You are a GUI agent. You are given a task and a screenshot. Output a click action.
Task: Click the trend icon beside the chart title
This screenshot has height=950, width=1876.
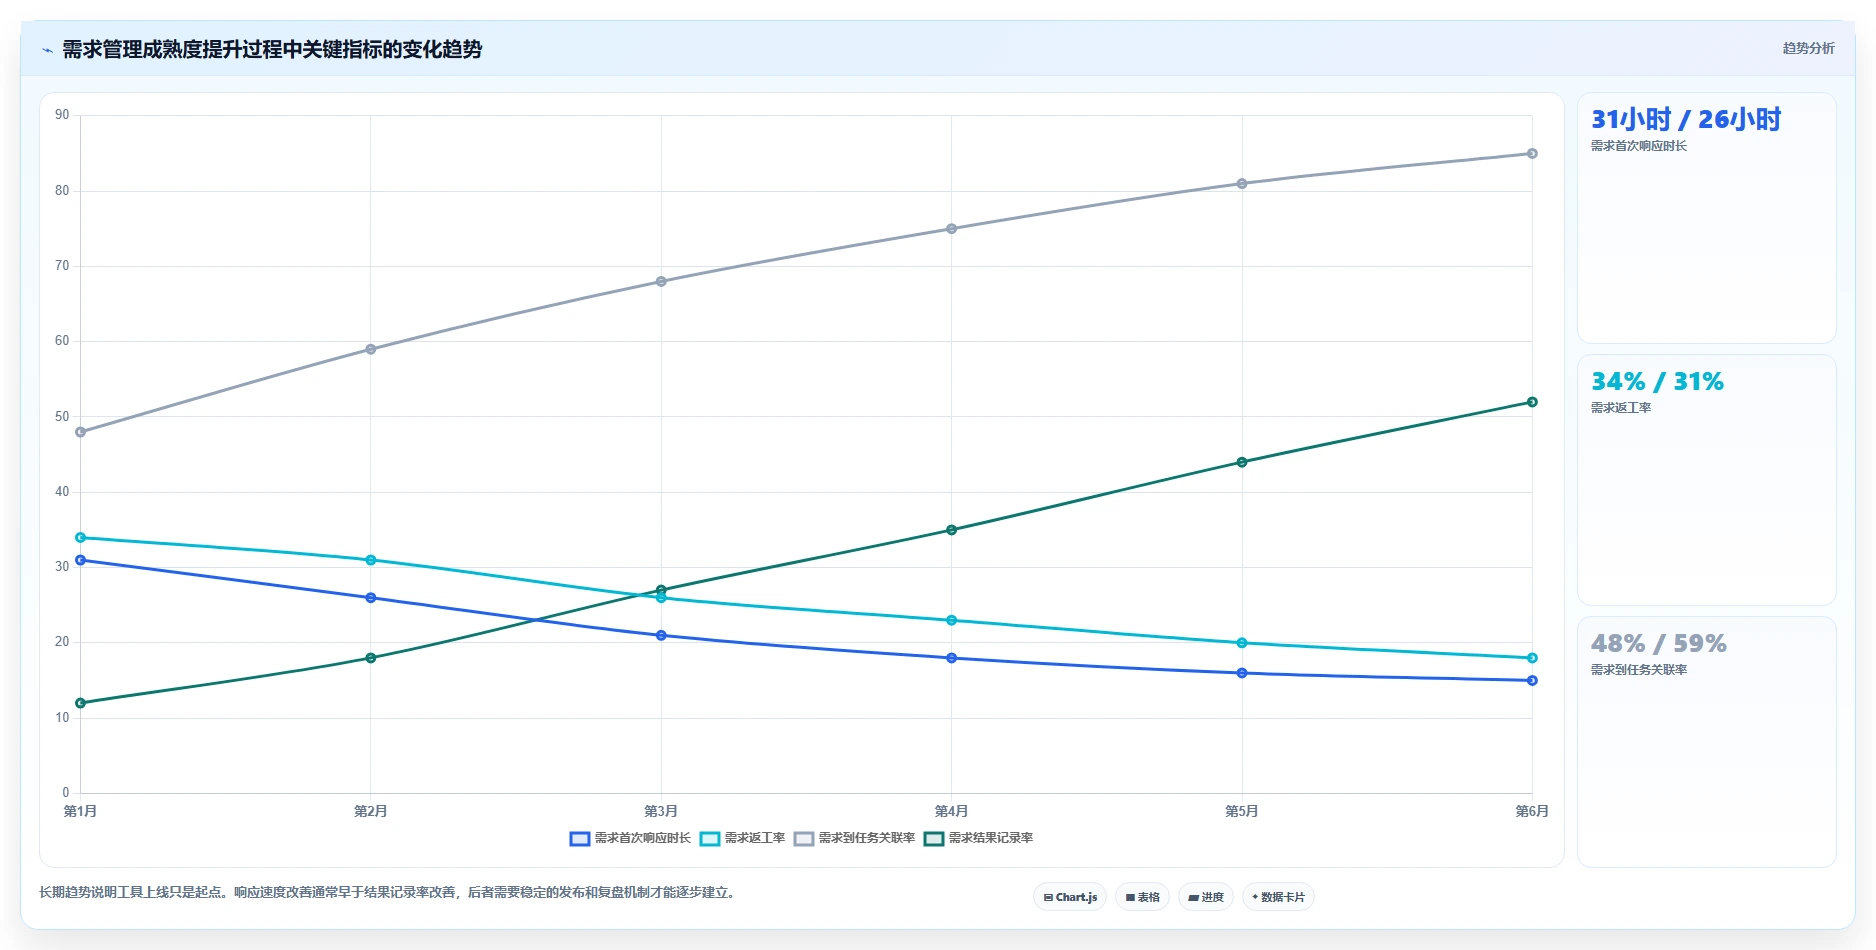(x=47, y=50)
